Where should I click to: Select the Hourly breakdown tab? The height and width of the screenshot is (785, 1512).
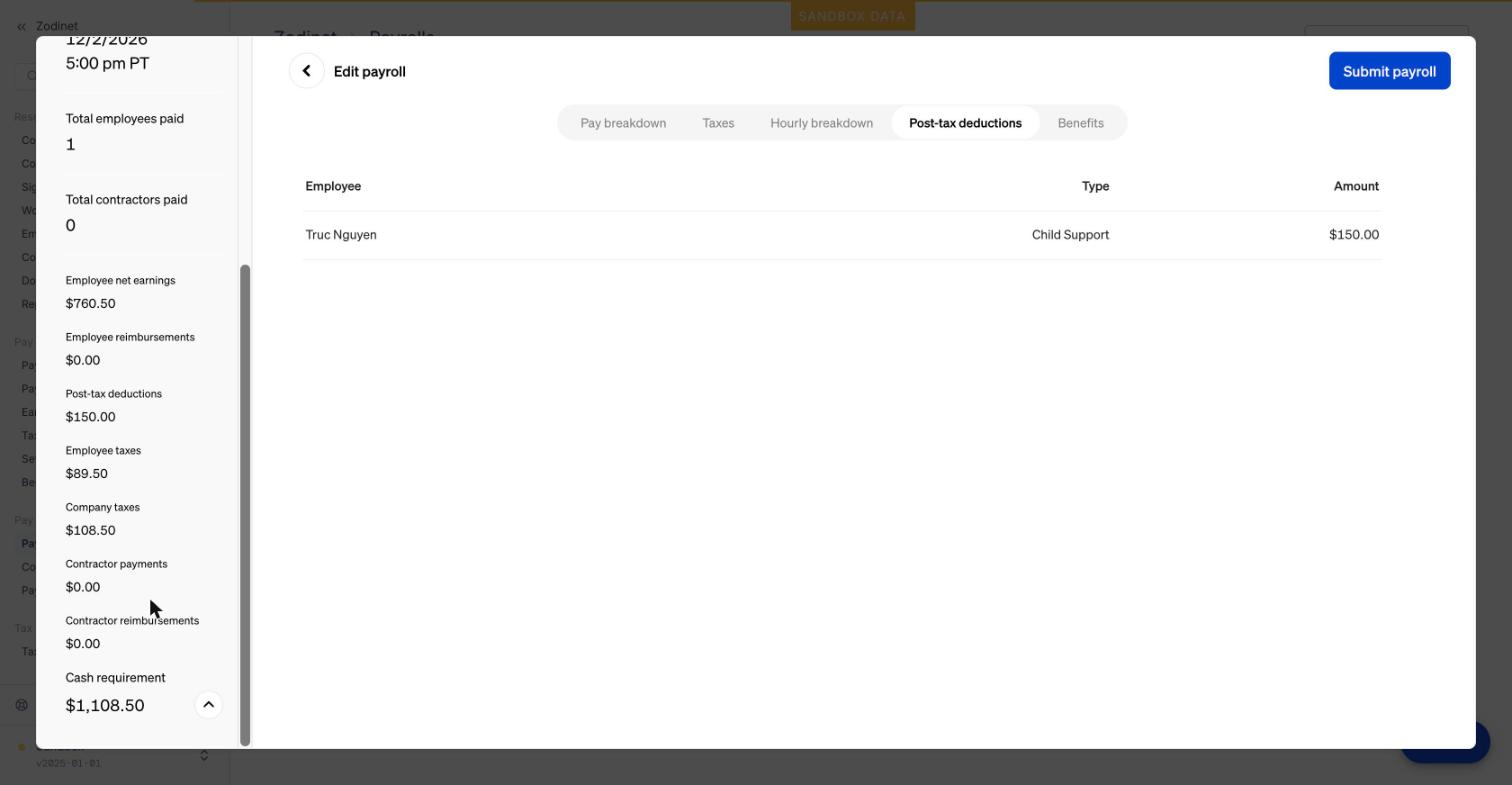(x=821, y=123)
